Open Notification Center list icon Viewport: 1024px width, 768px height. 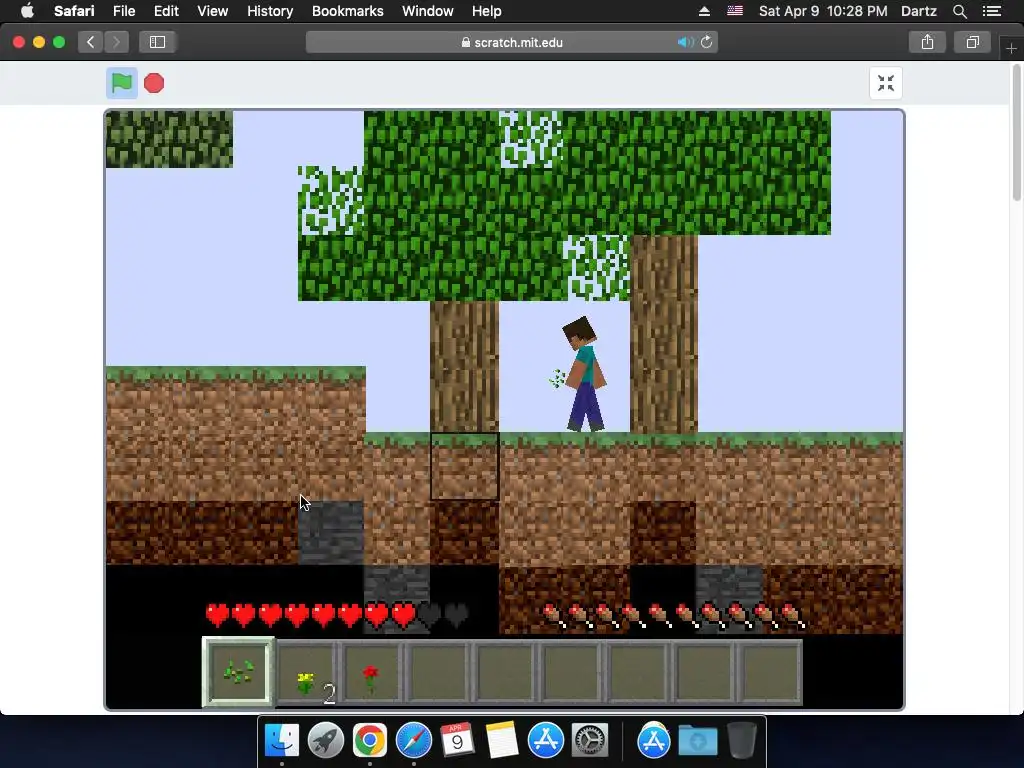click(991, 11)
